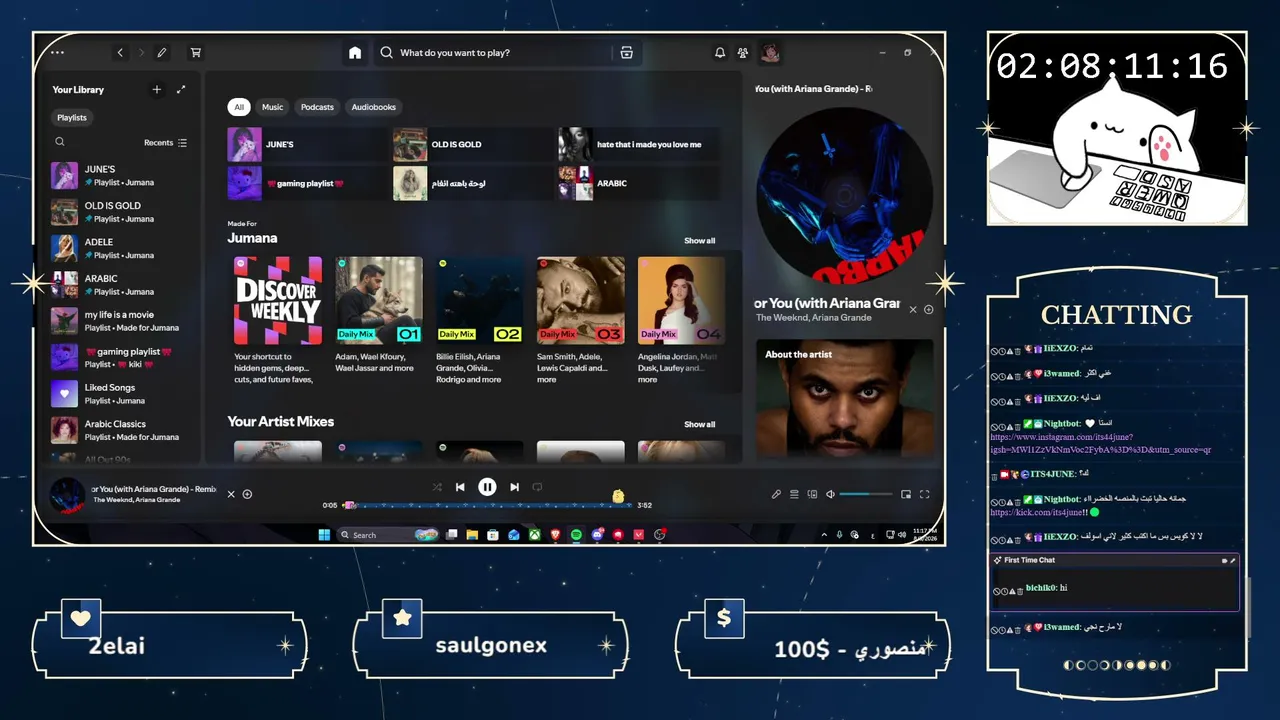The width and height of the screenshot is (1280, 720).
Task: Mute the volume speaker icon
Action: 830,494
